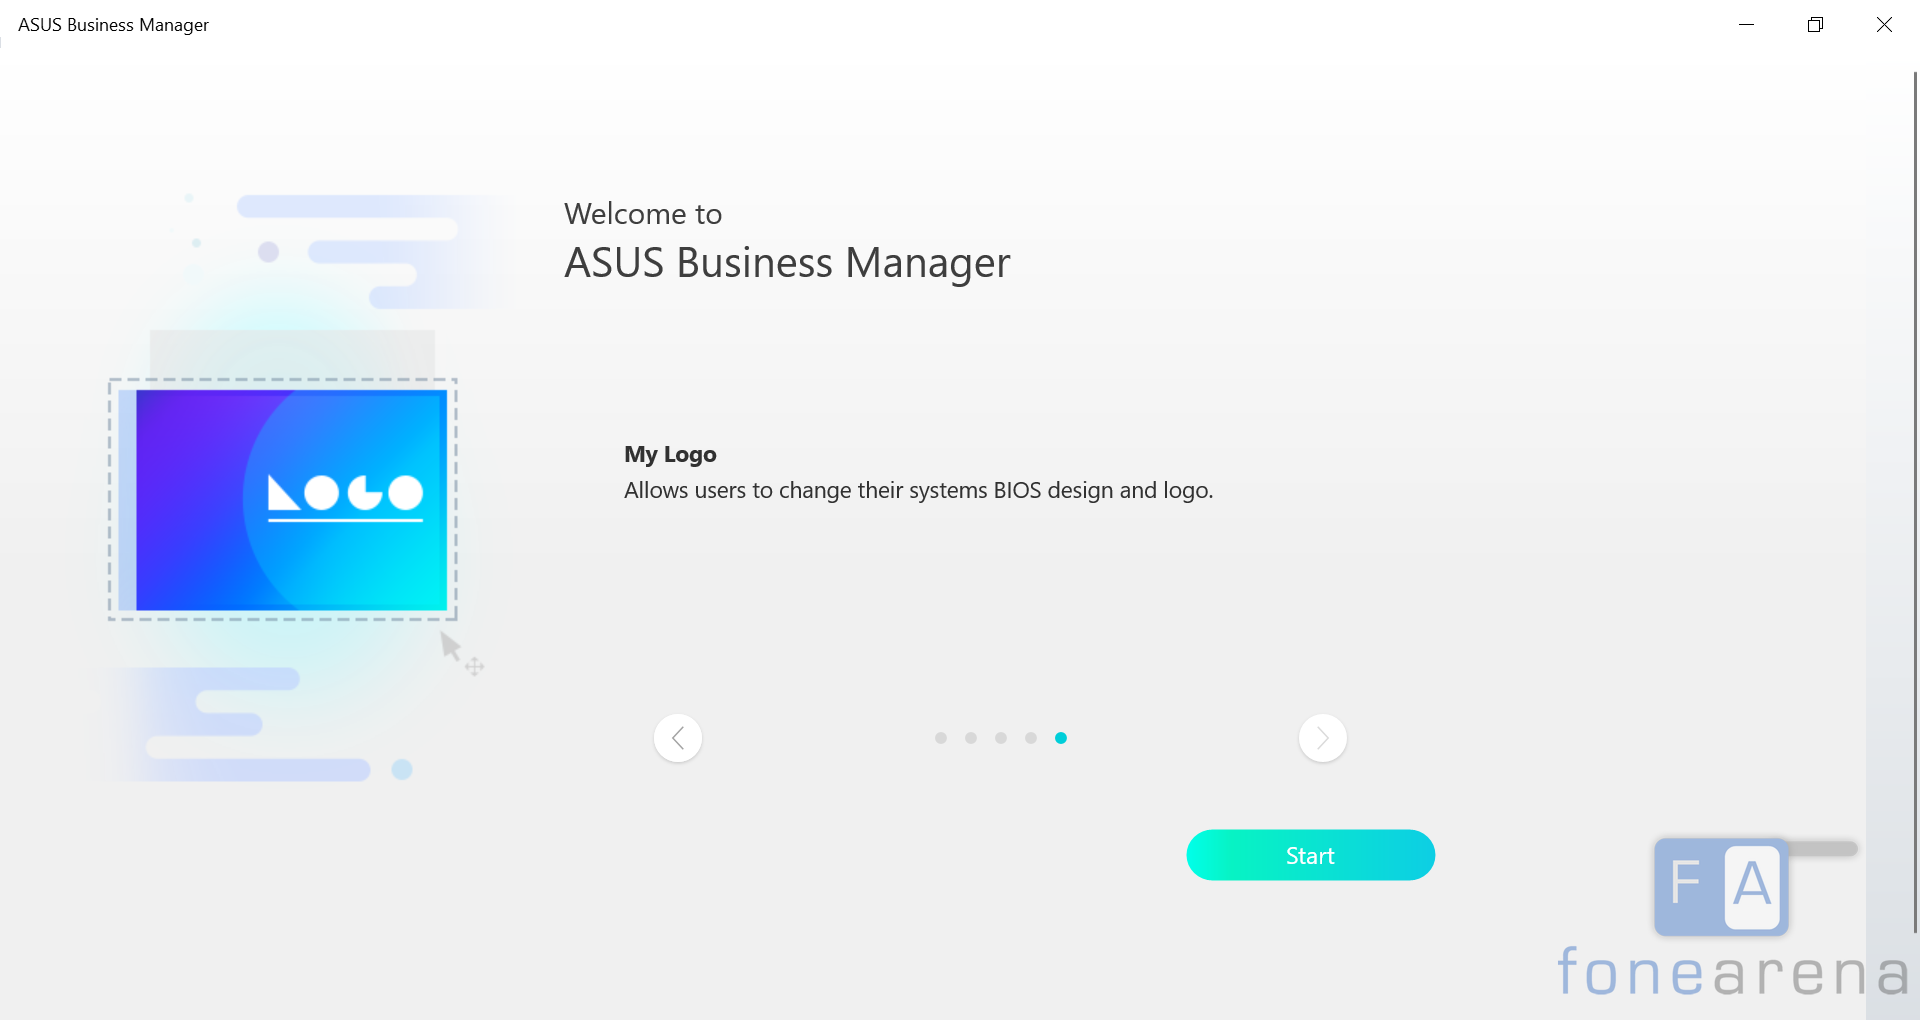This screenshot has height=1020, width=1920.
Task: Minimize the ASUS Business Manager window
Action: (1747, 25)
